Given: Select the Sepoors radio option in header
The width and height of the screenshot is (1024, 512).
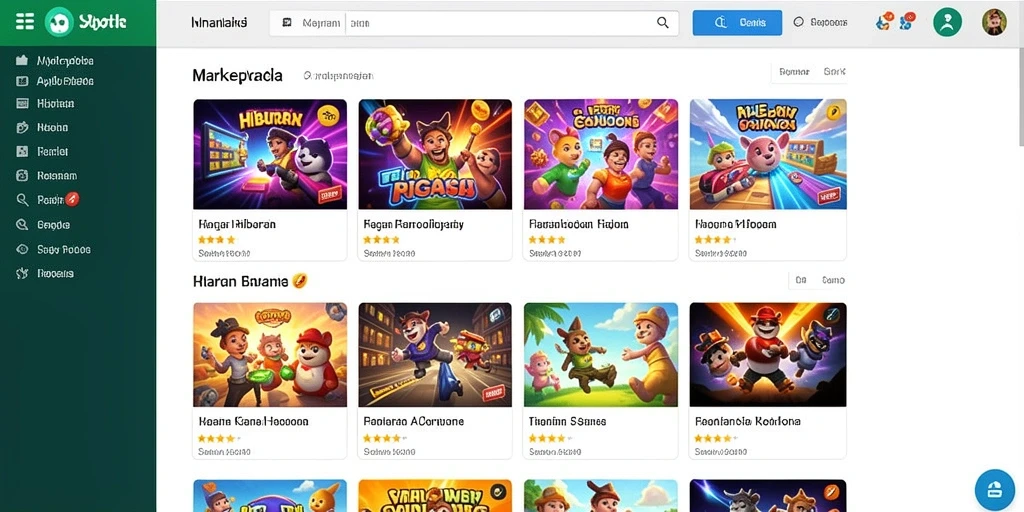Looking at the screenshot, I should click(x=820, y=22).
